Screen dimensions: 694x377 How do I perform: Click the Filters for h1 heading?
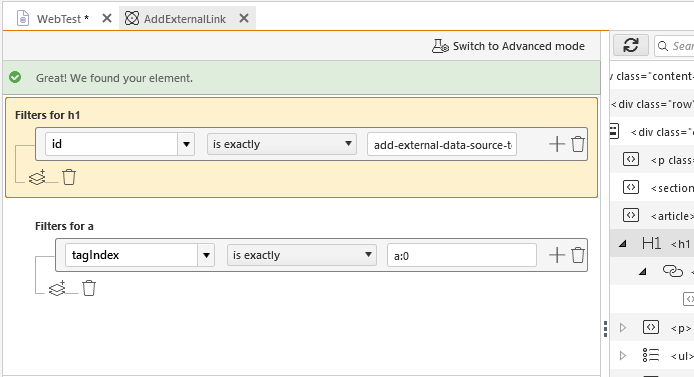(x=47, y=115)
